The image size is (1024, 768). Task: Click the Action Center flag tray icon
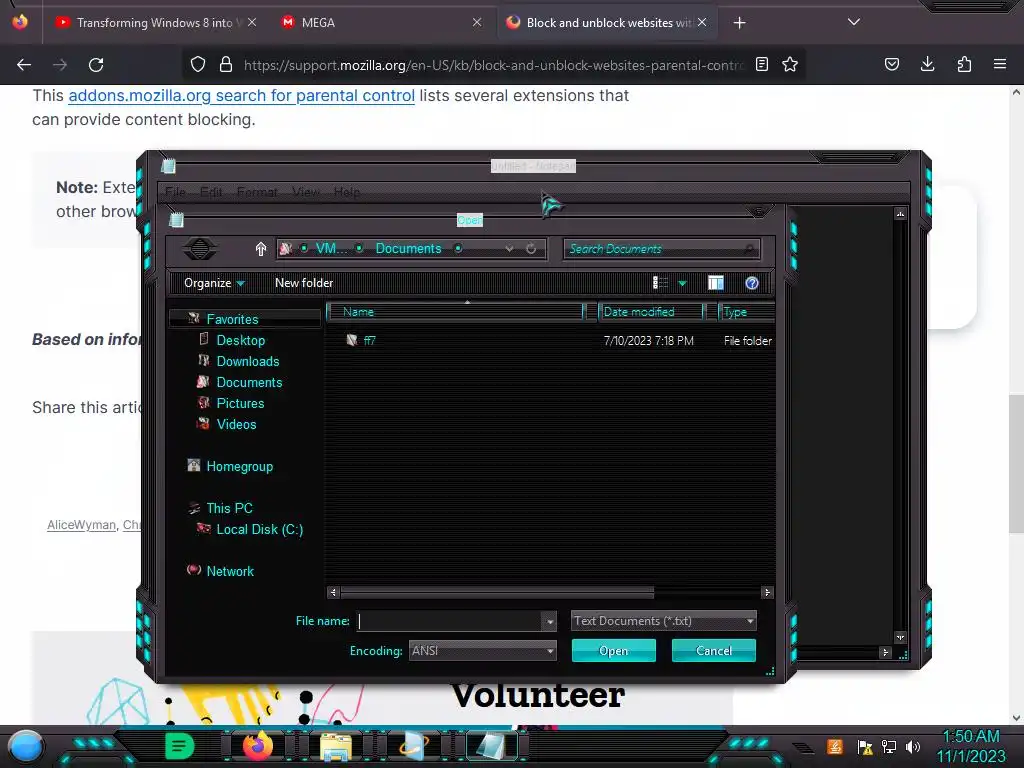[865, 747]
